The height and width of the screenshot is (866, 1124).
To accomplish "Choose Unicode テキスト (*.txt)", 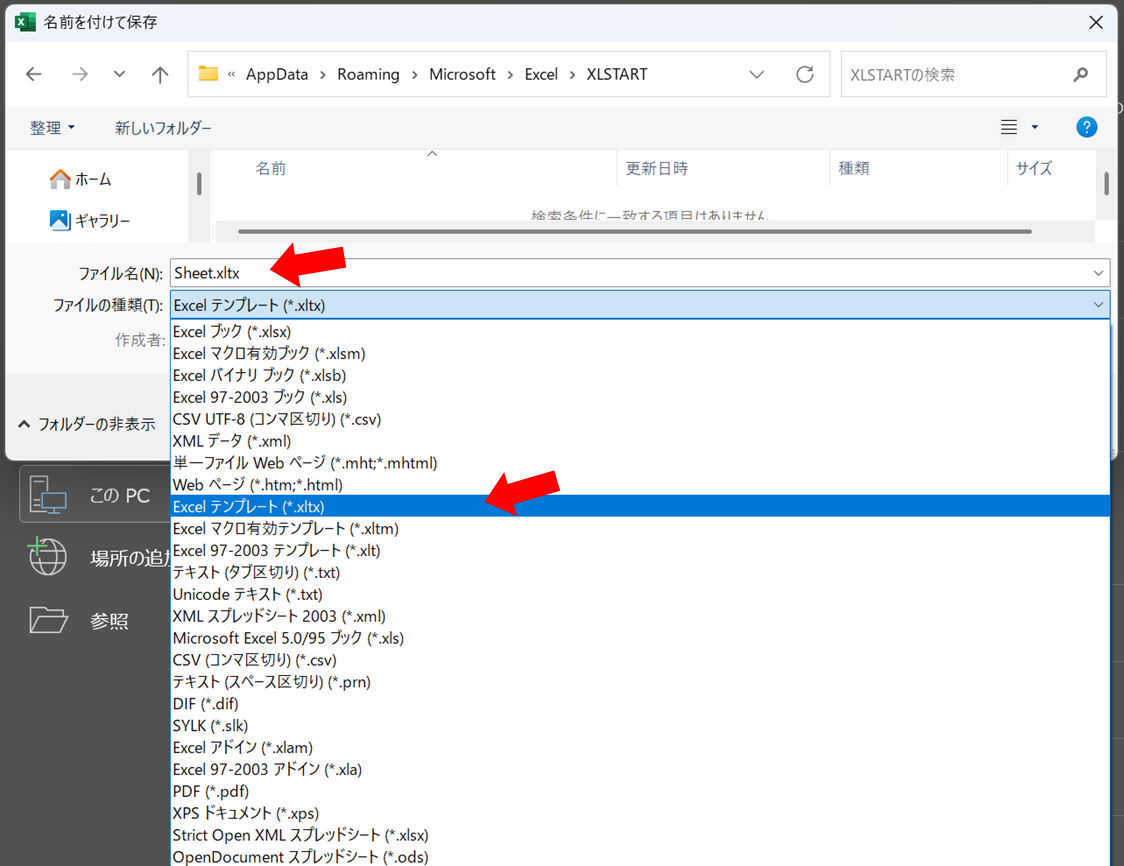I will pyautogui.click(x=639, y=594).
